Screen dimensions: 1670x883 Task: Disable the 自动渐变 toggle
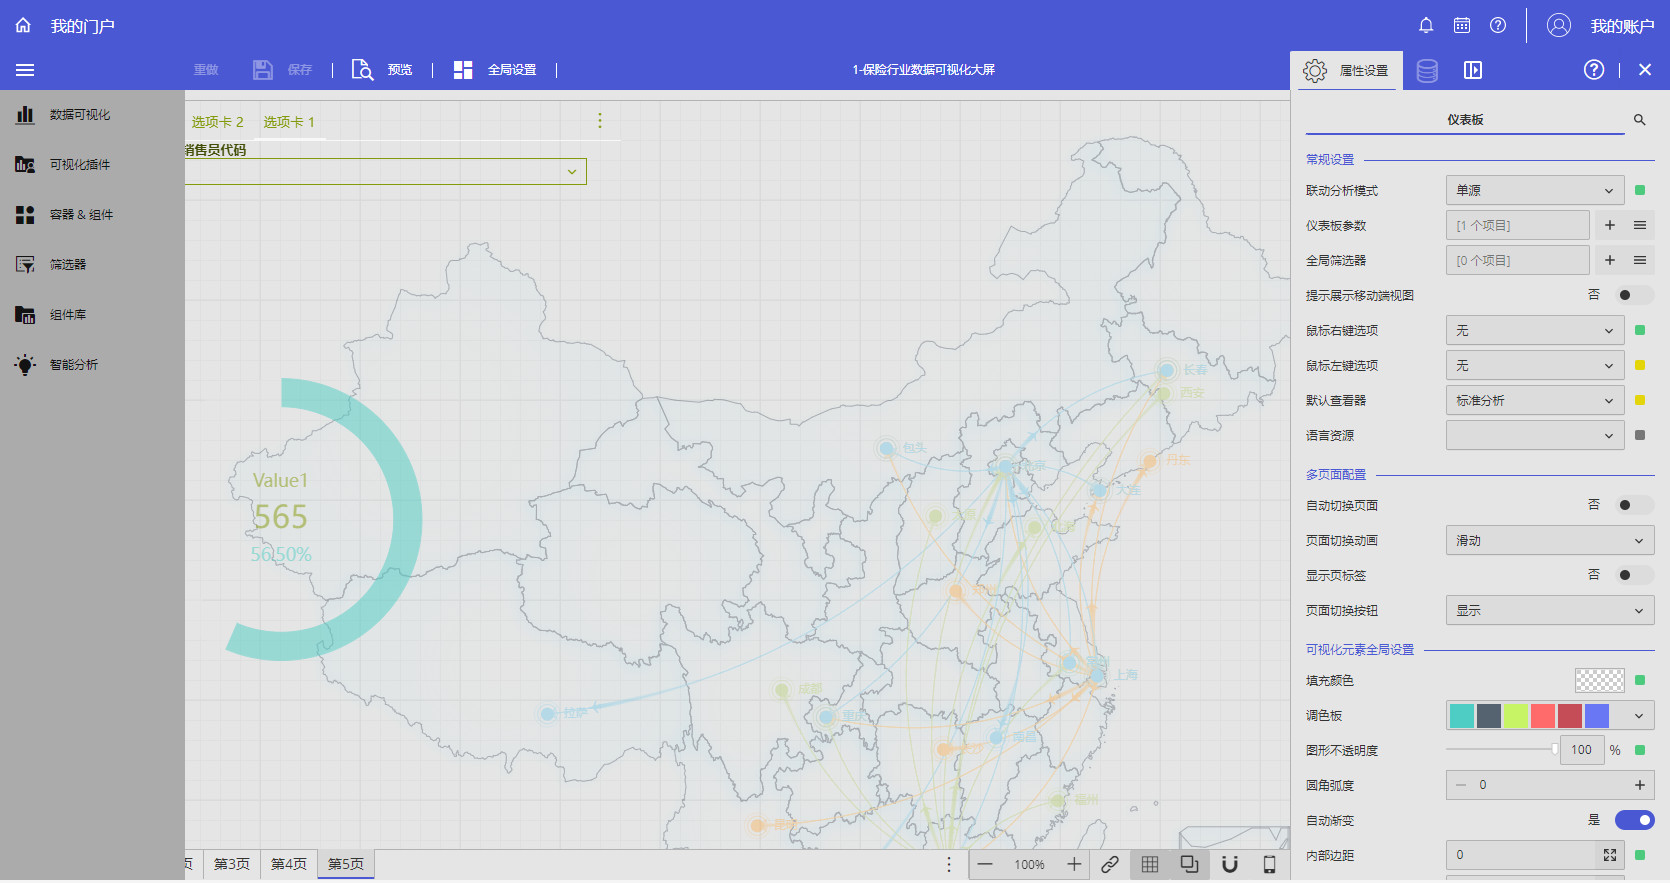[1634, 821]
